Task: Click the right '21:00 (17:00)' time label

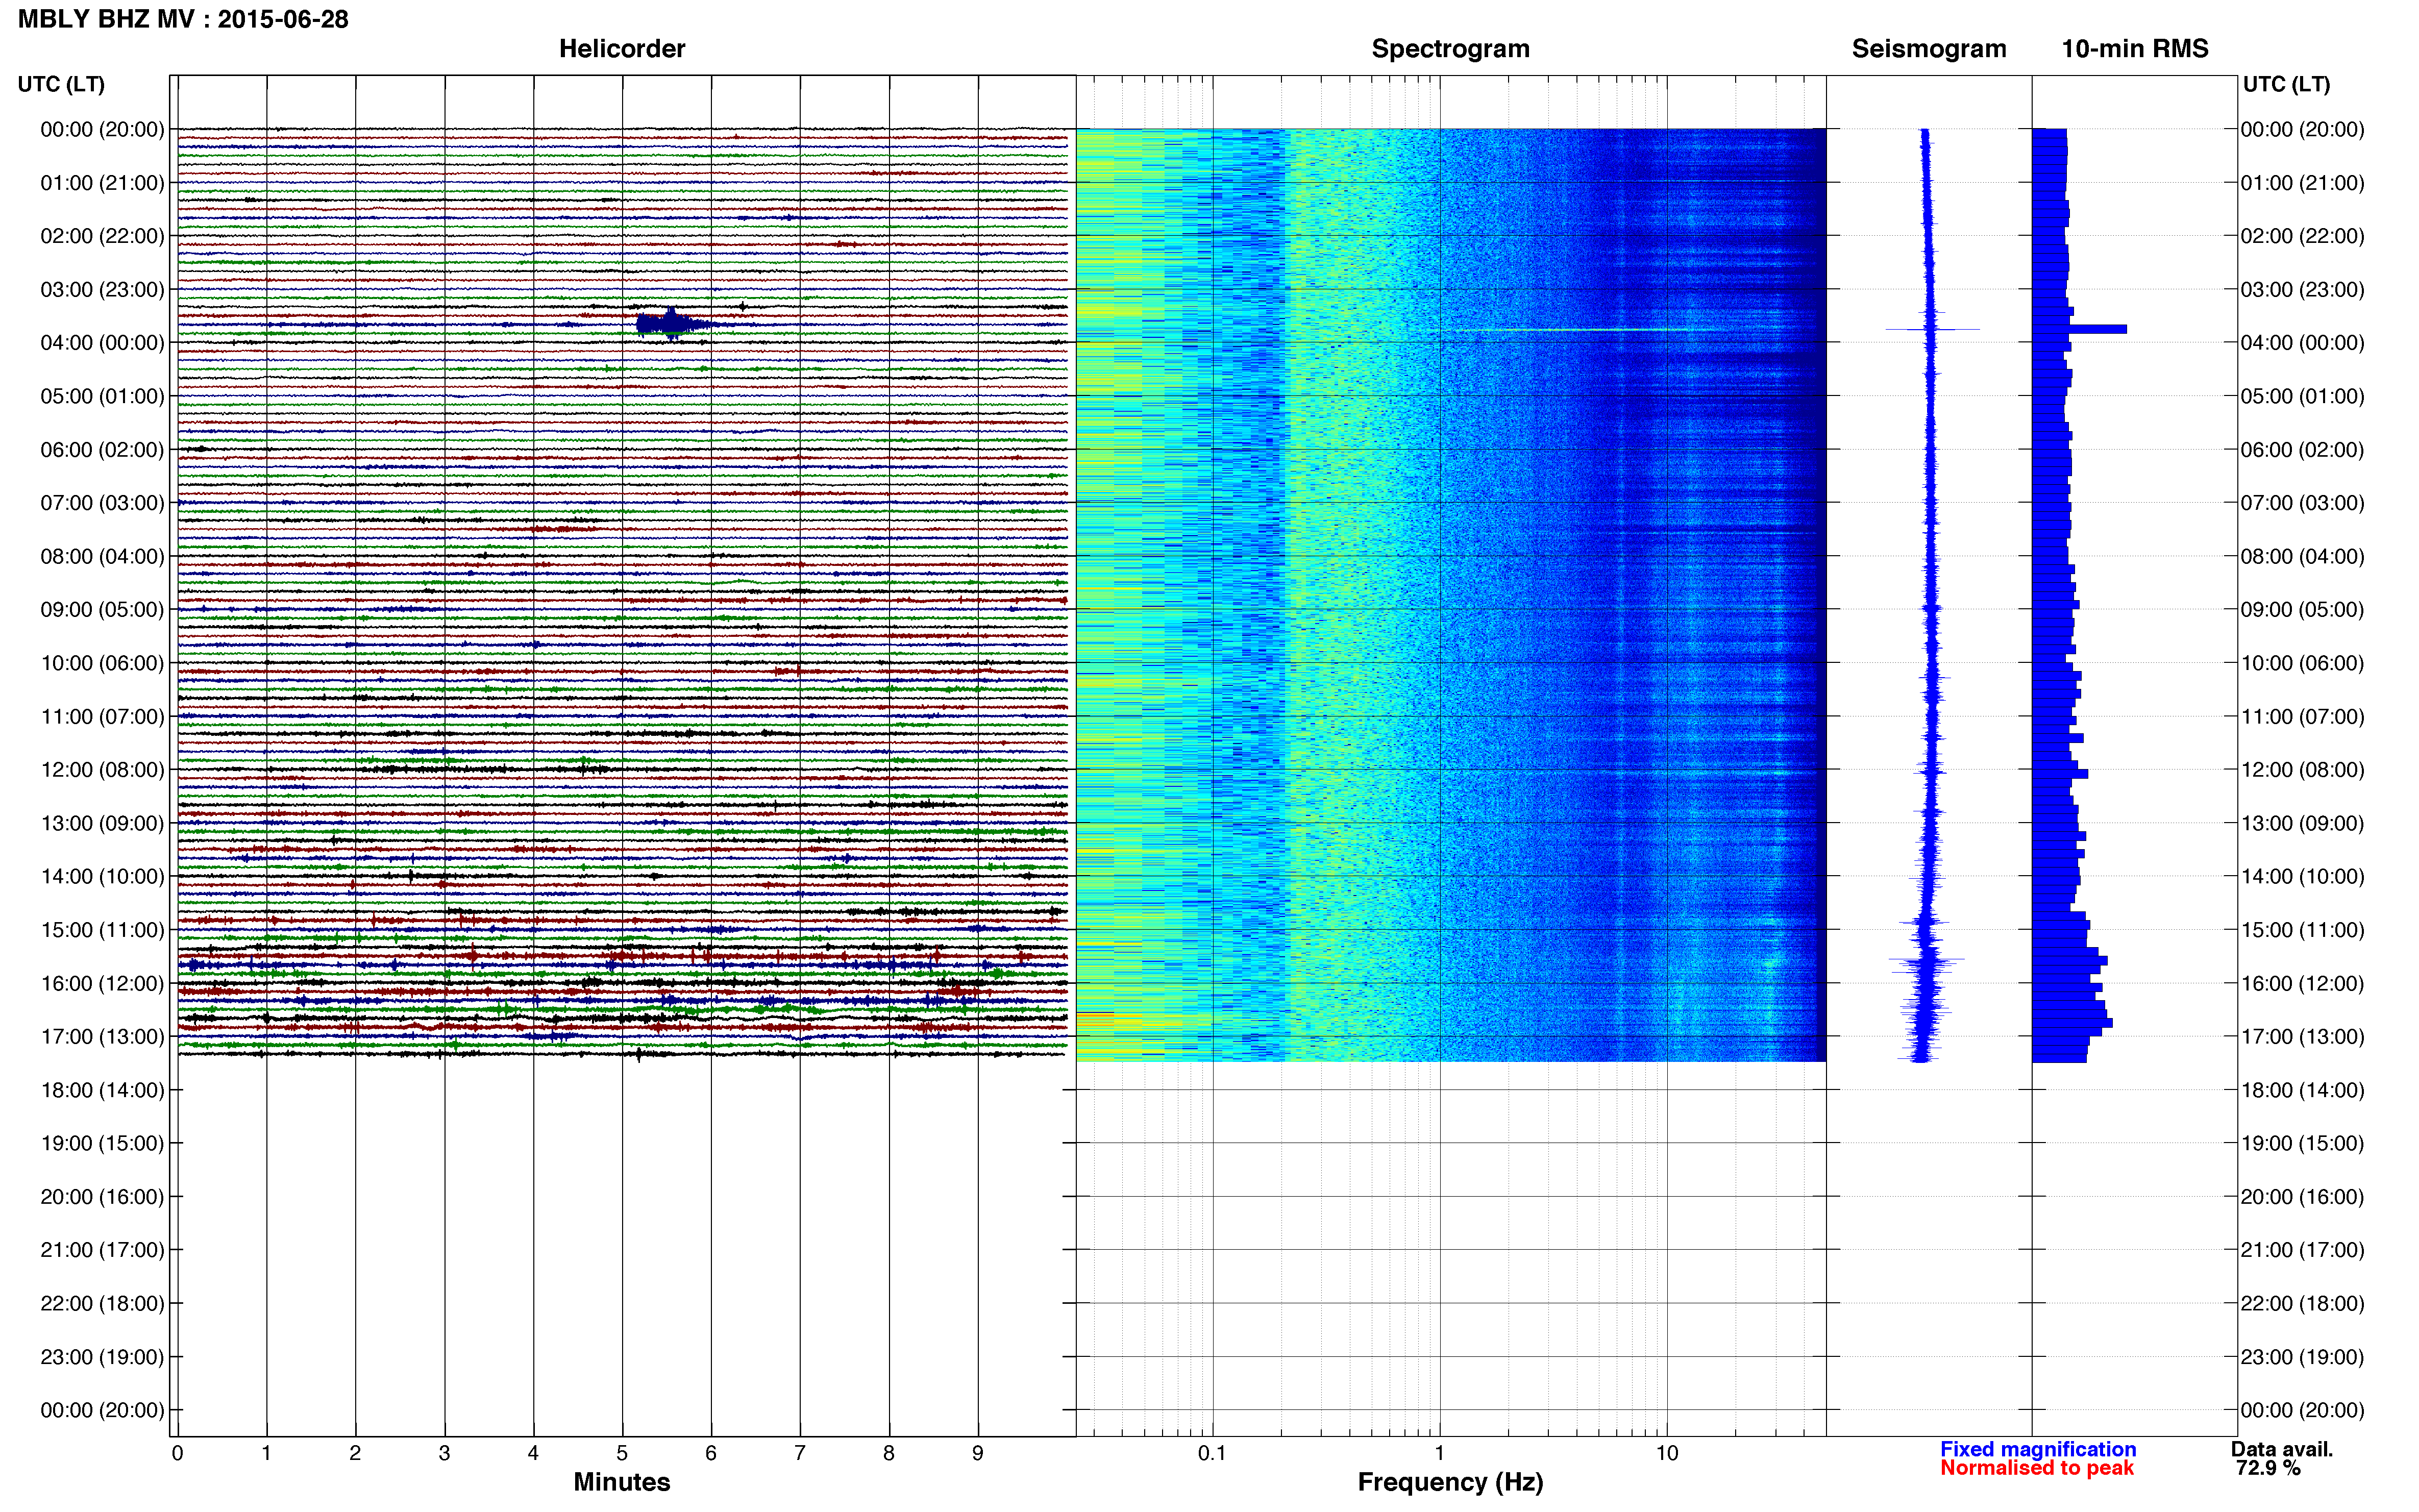Action: pyautogui.click(x=2302, y=1250)
